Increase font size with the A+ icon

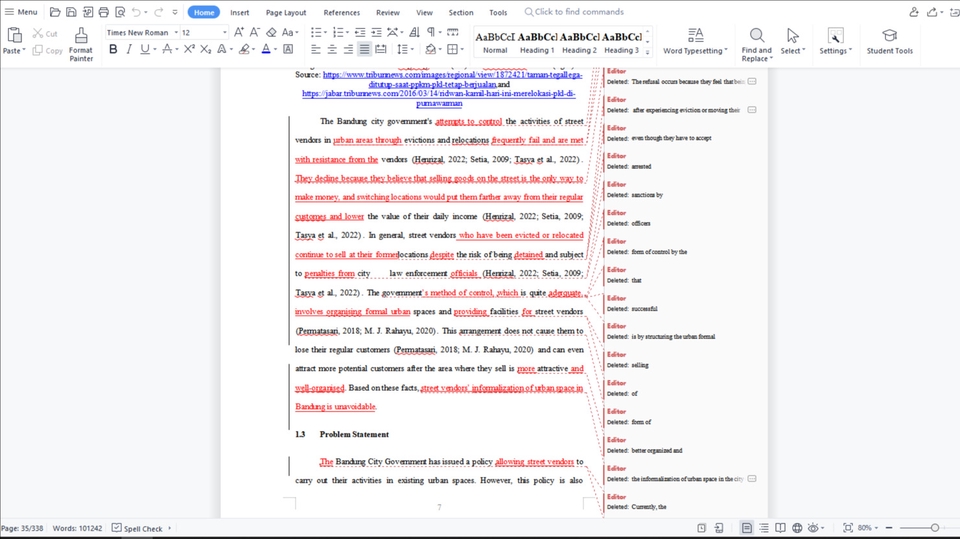239,32
